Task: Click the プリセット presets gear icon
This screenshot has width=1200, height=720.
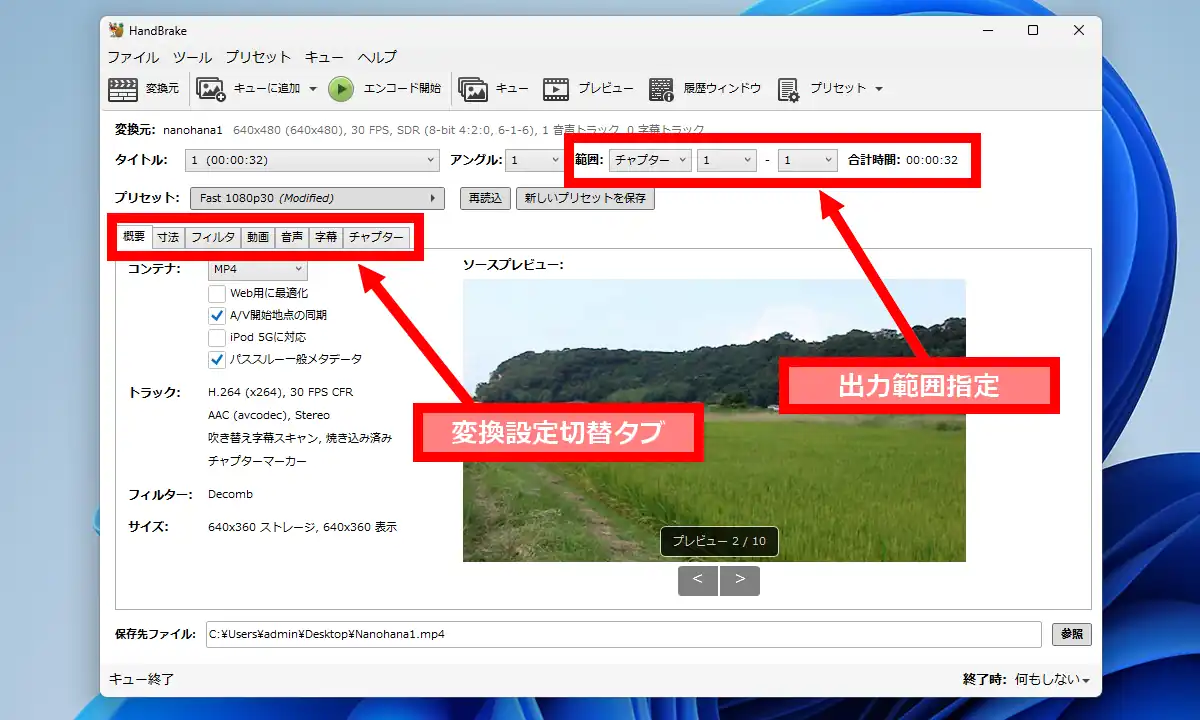Action: pyautogui.click(x=788, y=89)
